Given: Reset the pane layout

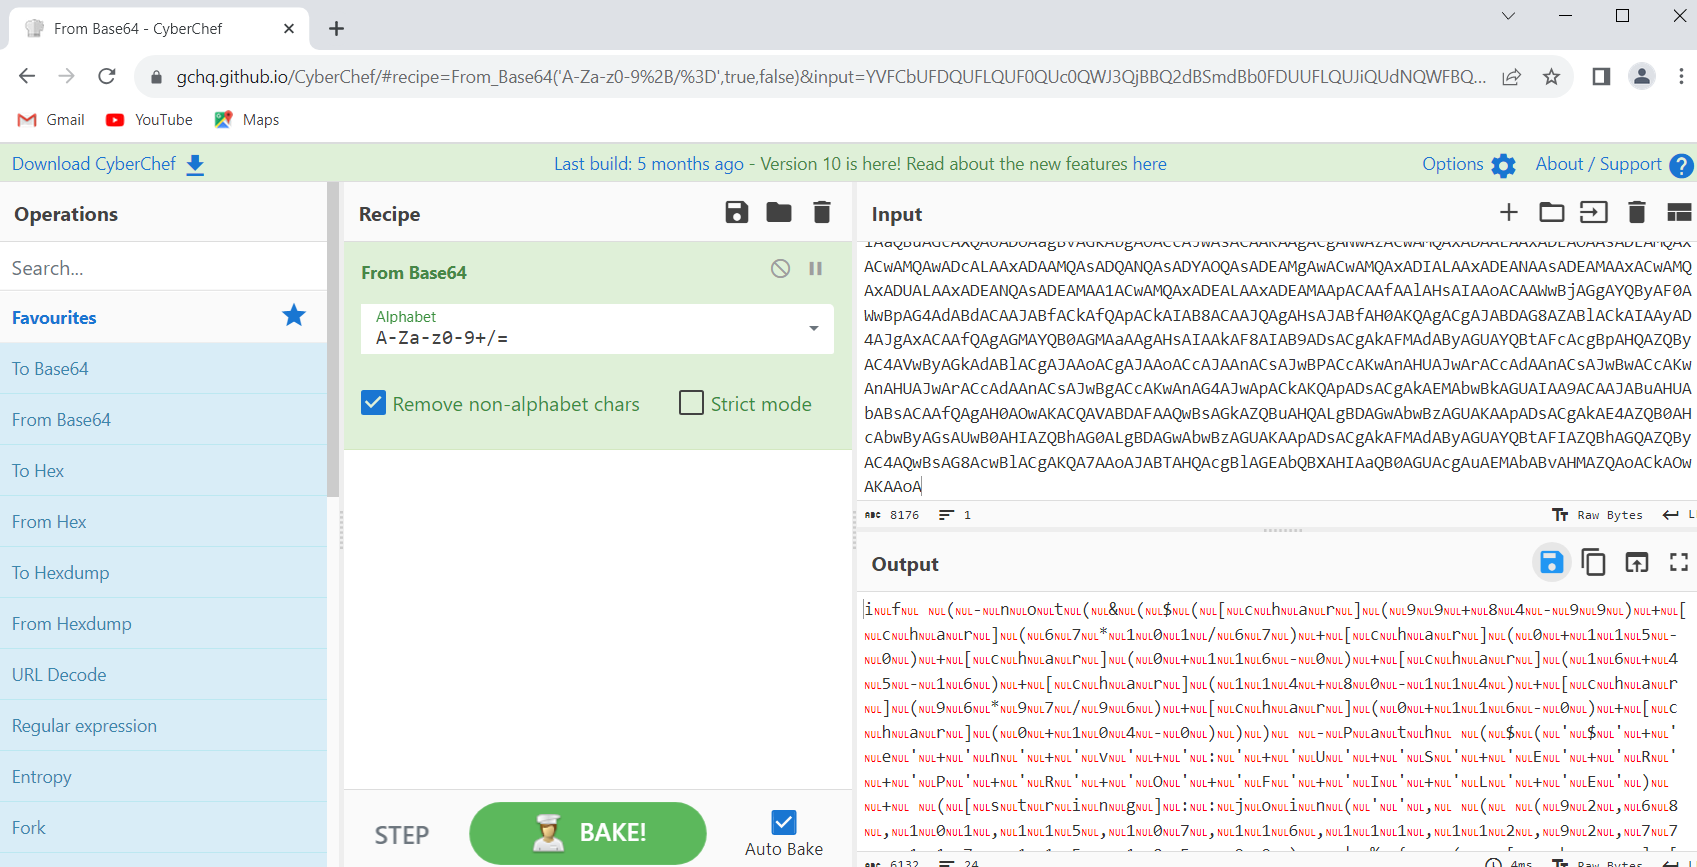Looking at the screenshot, I should click(1679, 212).
